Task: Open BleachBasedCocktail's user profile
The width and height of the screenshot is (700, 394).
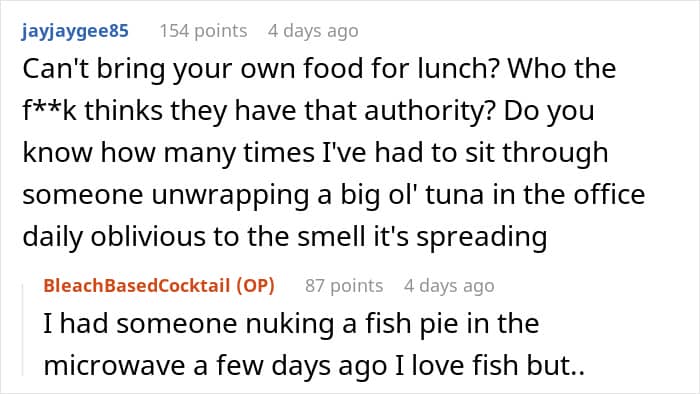Action: coord(137,286)
